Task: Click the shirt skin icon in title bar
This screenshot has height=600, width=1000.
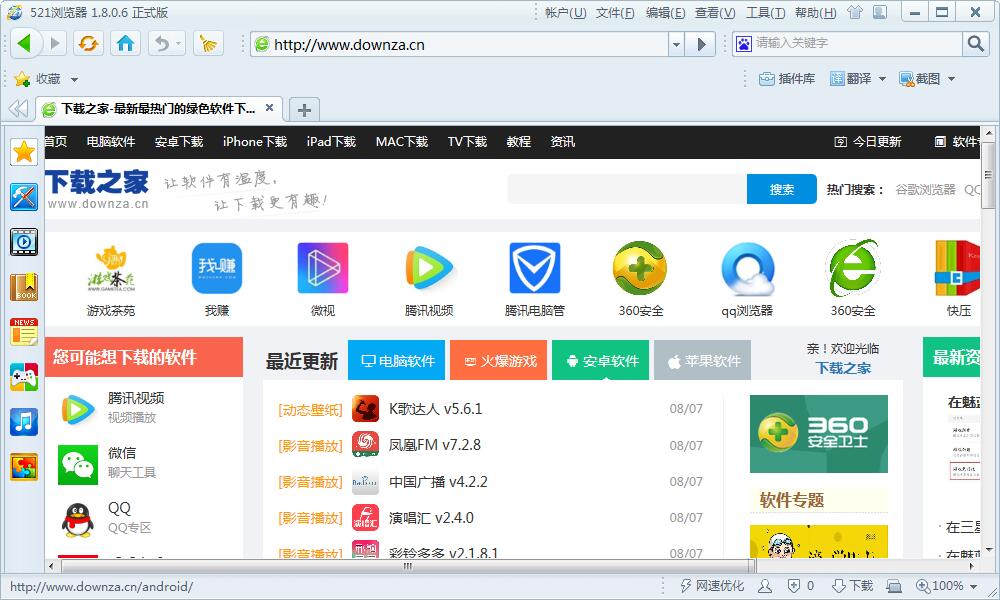Action: 855,12
